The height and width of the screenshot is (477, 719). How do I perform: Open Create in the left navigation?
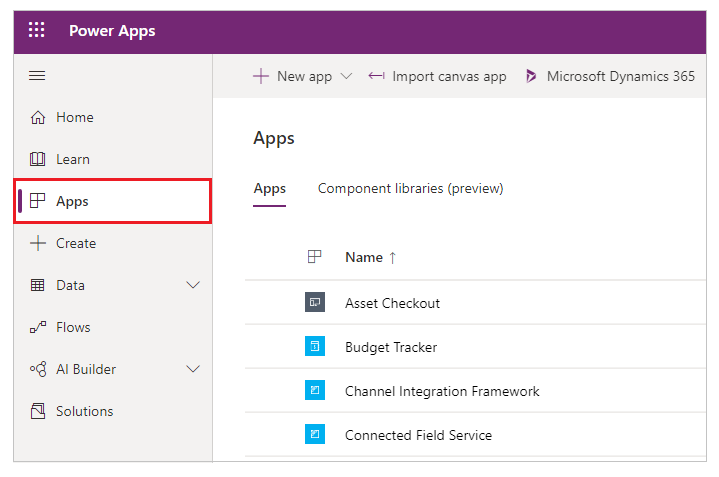[x=113, y=243]
